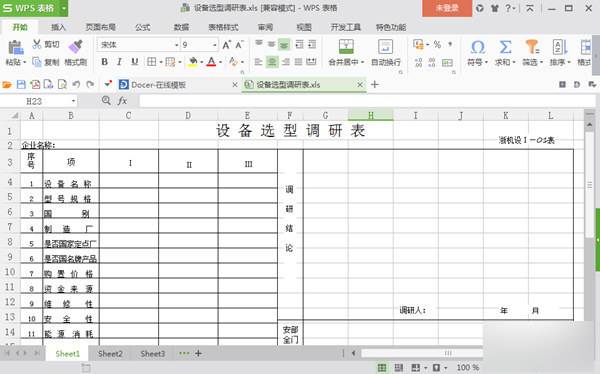Switch to the Sheet3 worksheet tab
This screenshot has height=374, width=600.
pyautogui.click(x=153, y=354)
